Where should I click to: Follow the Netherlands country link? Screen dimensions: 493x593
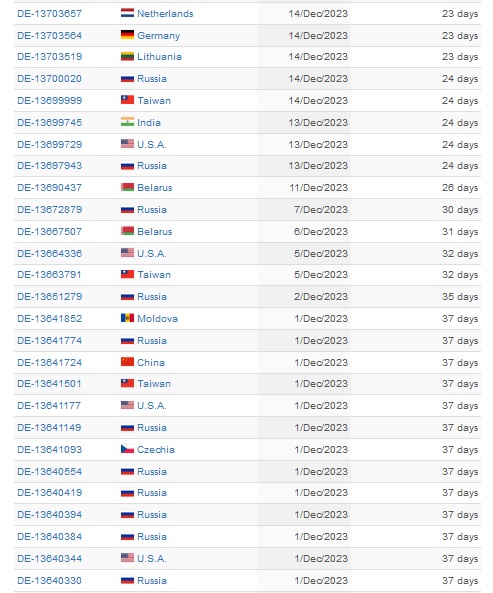tap(165, 14)
